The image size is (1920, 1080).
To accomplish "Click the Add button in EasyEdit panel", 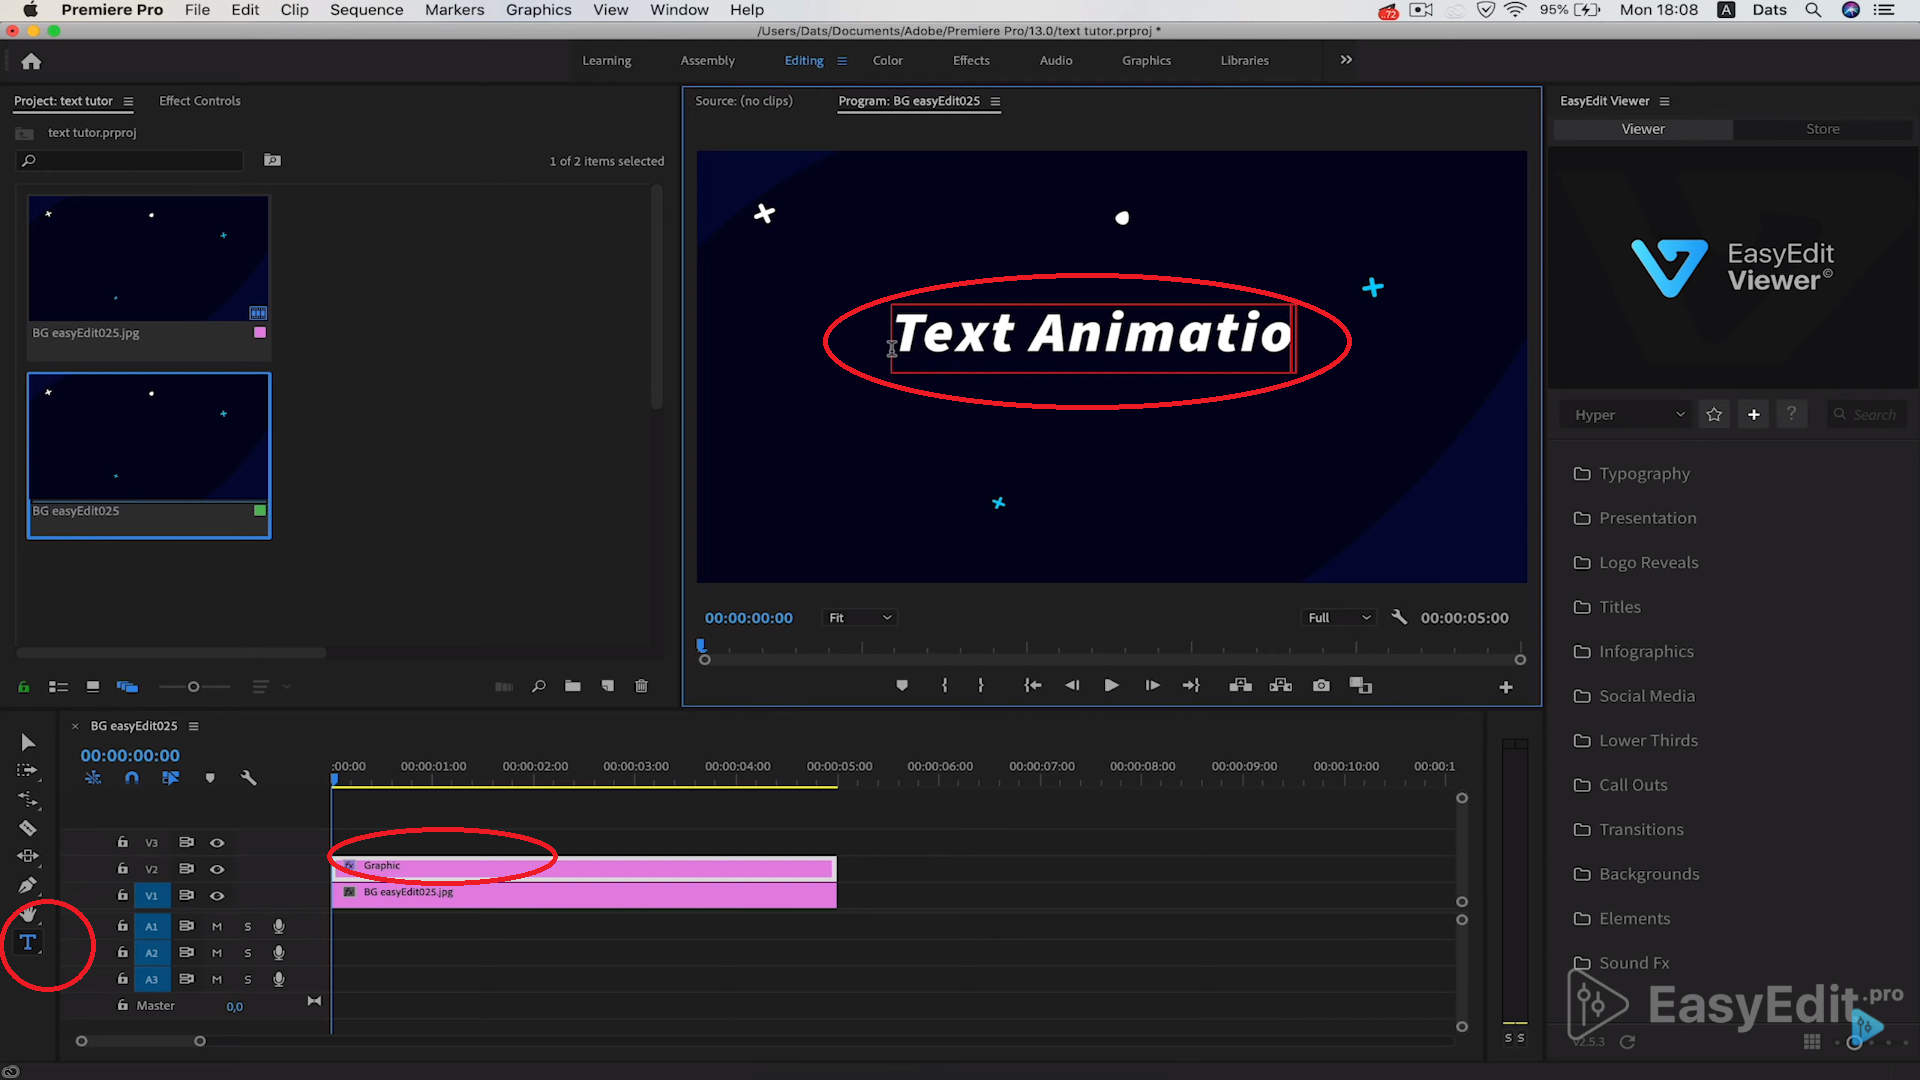I will pyautogui.click(x=1754, y=414).
